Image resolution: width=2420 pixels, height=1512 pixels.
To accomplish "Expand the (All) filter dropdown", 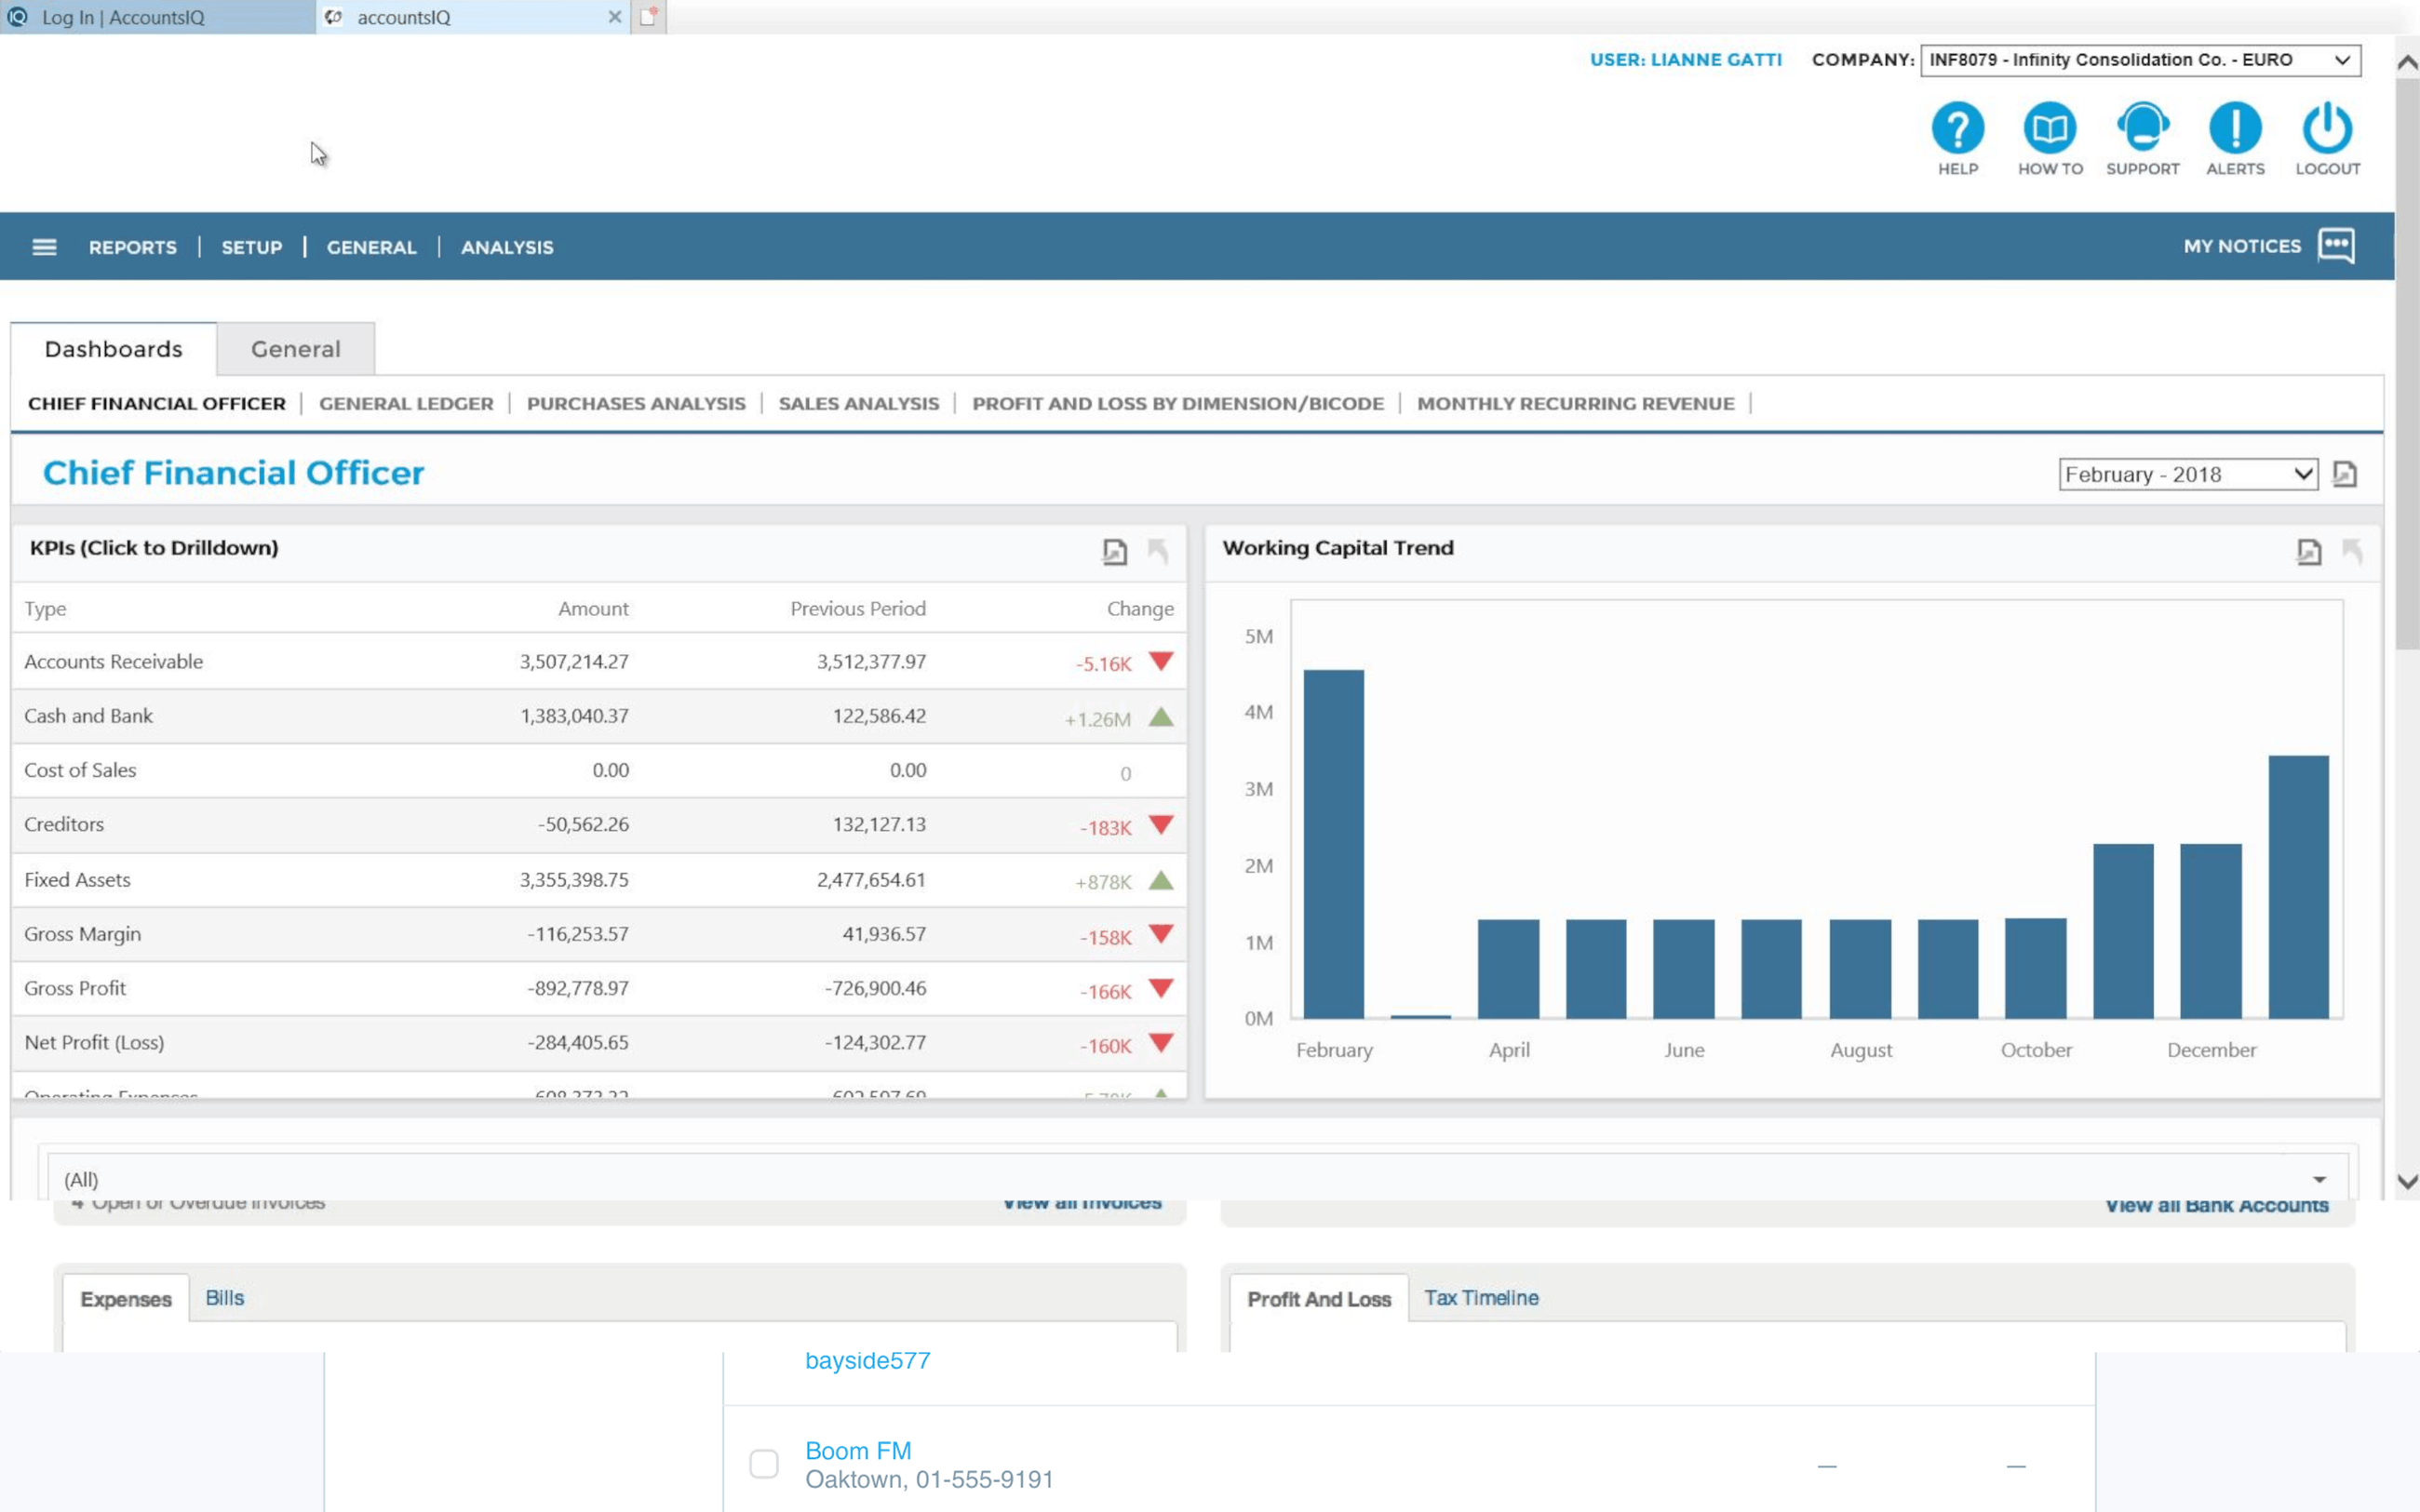I will [2320, 1178].
